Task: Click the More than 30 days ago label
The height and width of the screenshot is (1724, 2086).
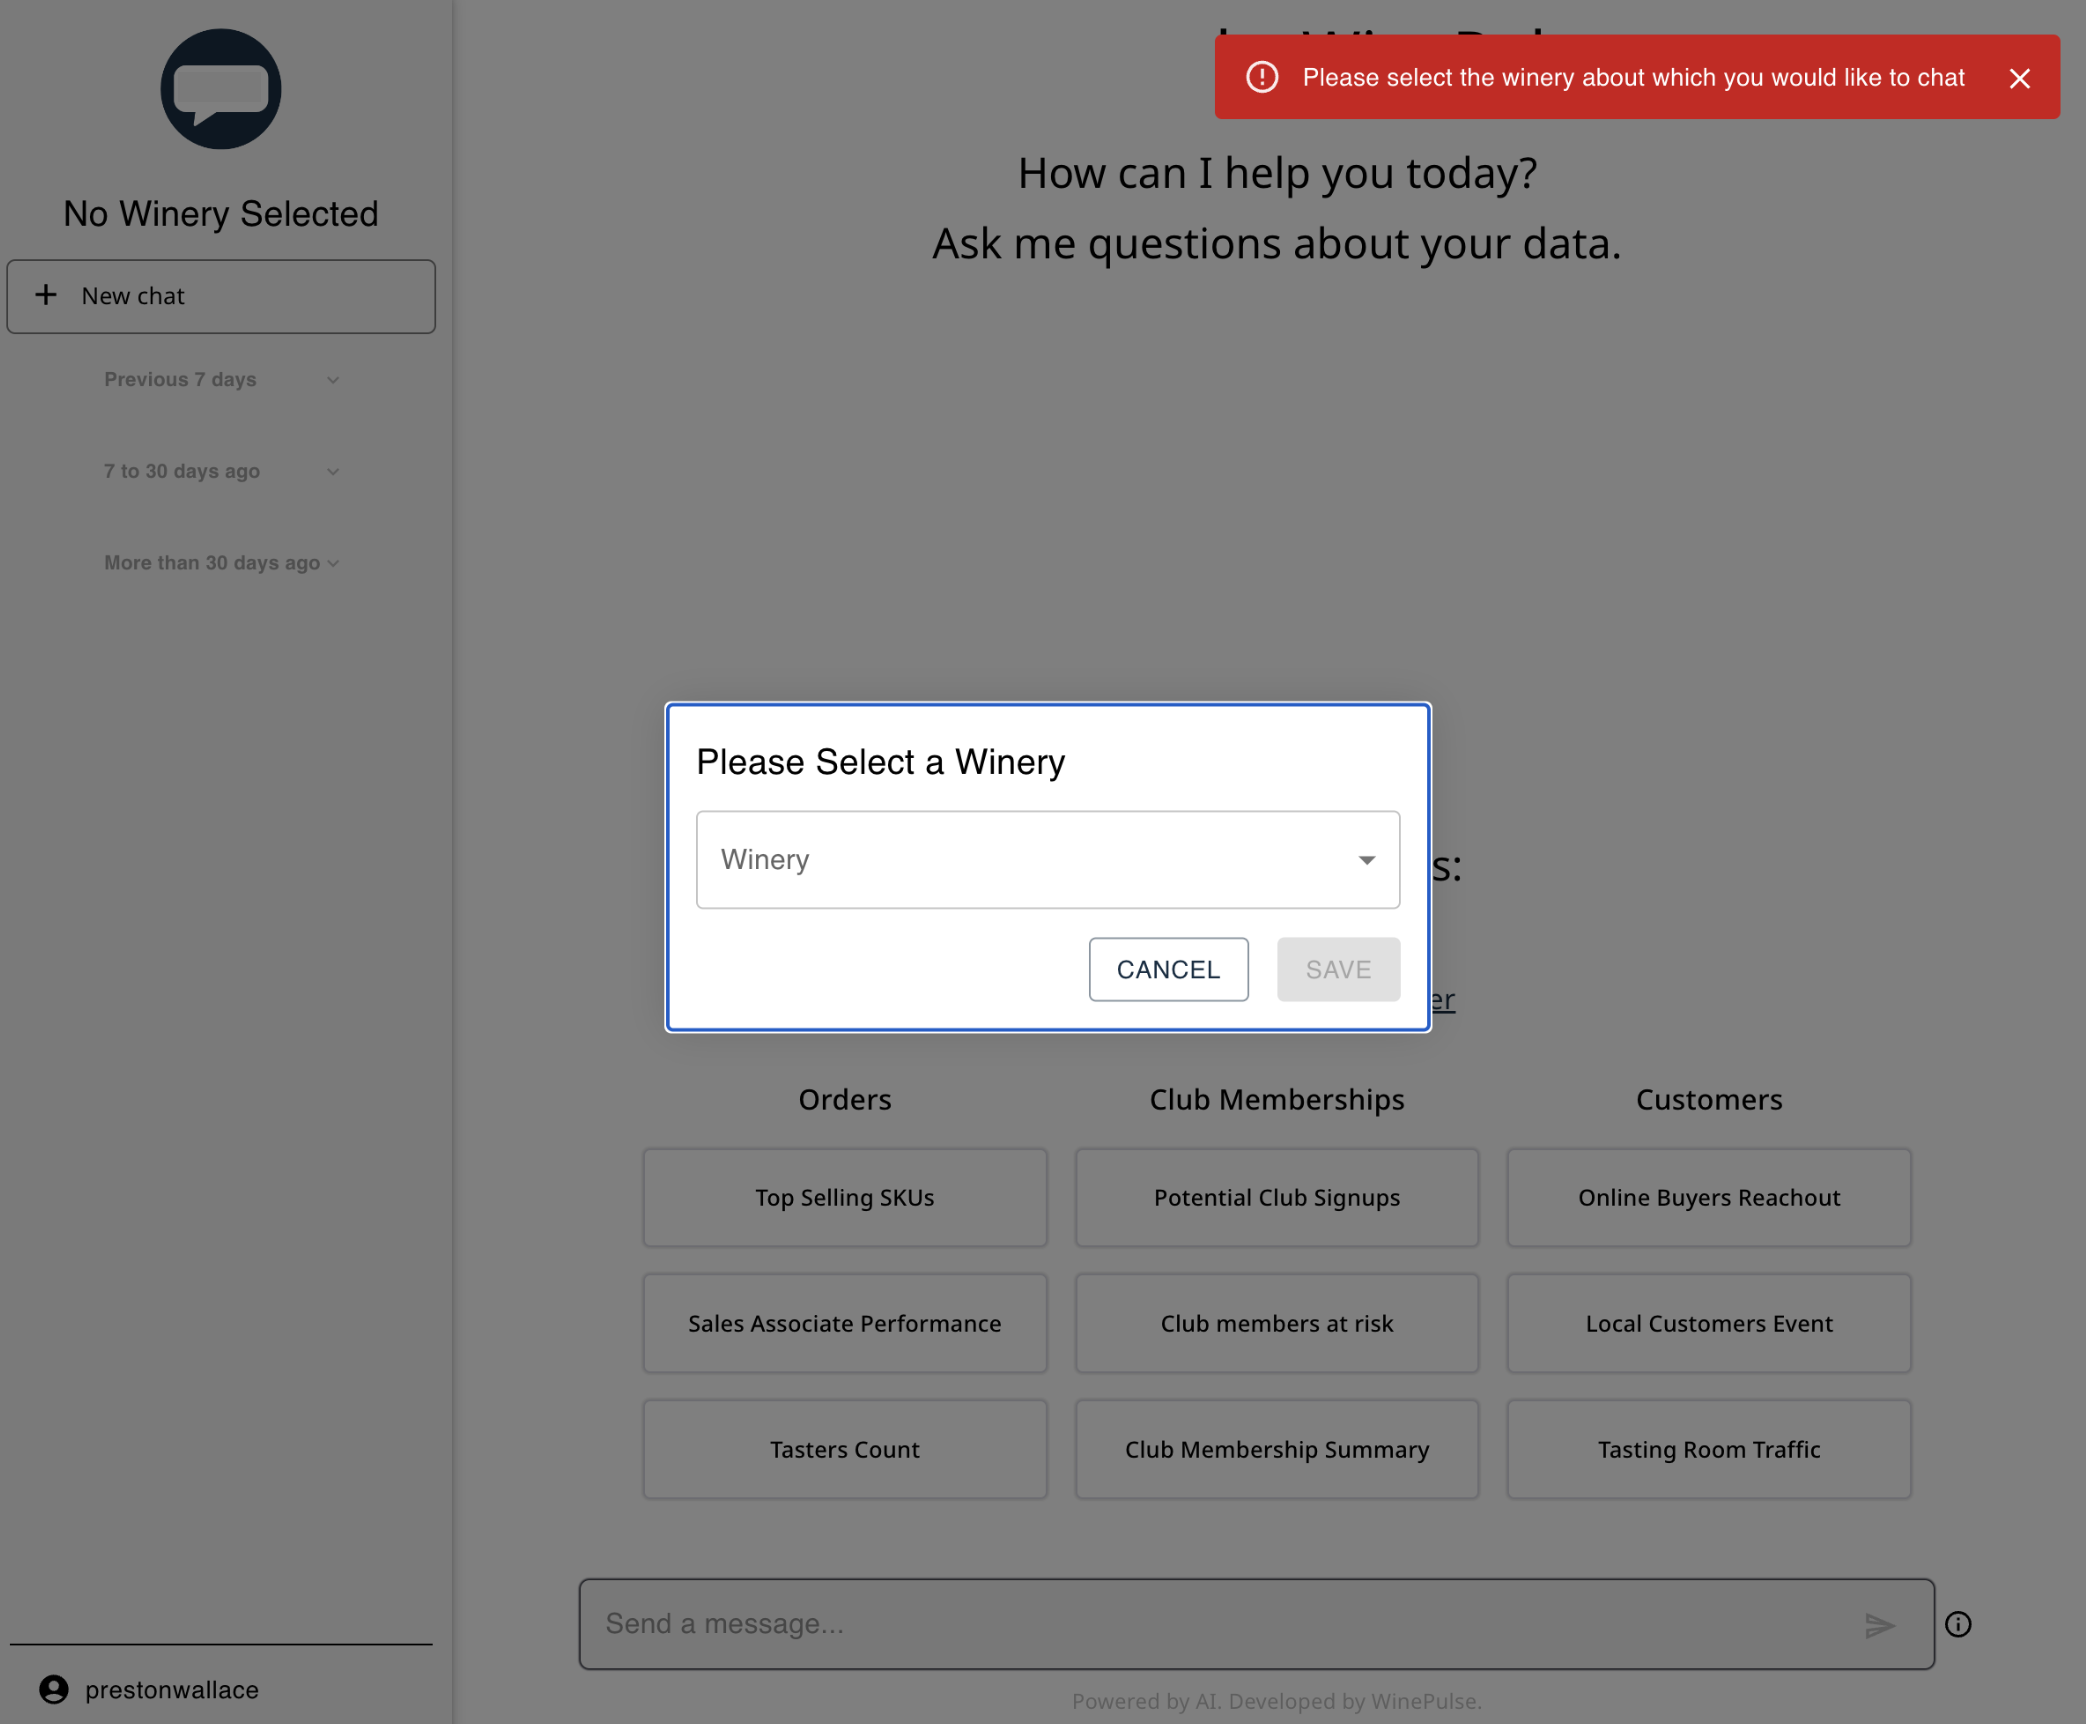Action: pos(211,563)
